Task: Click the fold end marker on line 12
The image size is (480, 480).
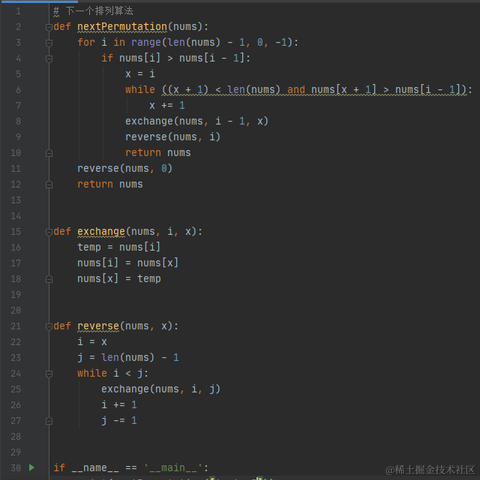Action: 49,185
